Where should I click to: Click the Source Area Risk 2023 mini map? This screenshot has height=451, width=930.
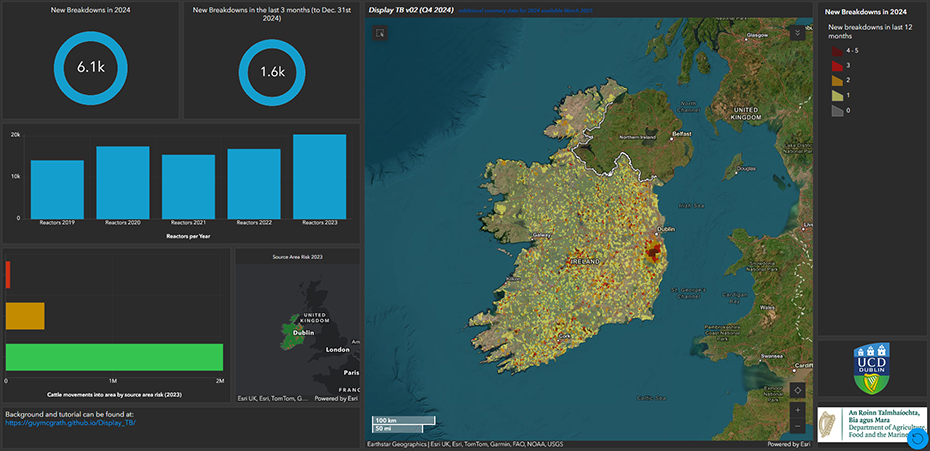[297, 330]
